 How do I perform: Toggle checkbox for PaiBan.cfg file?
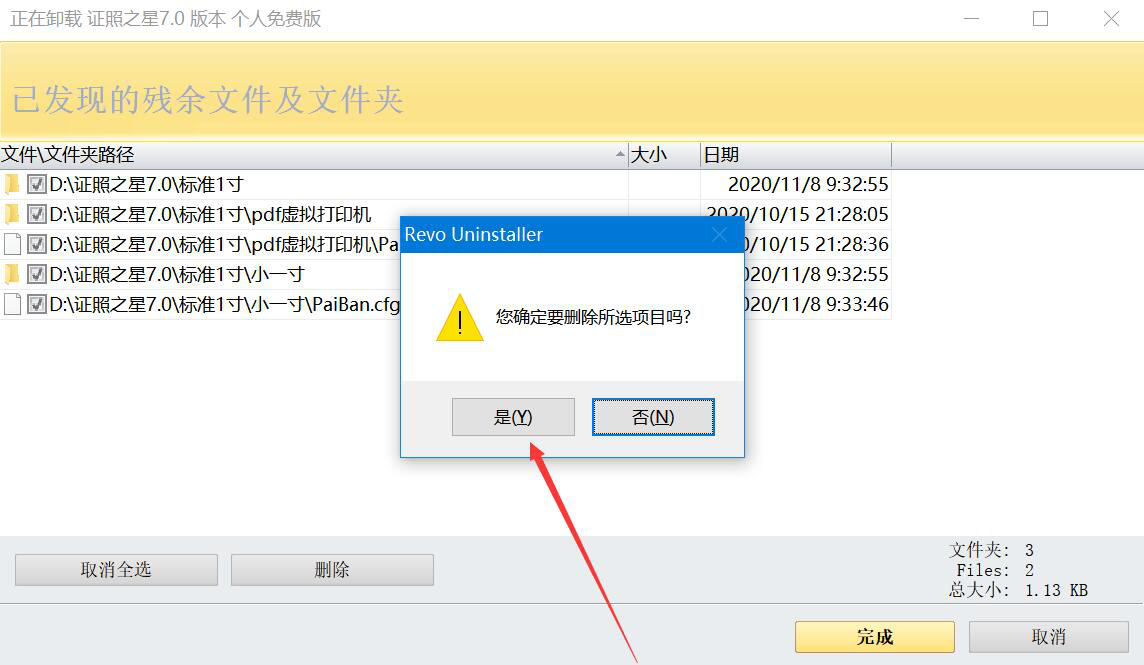36,304
